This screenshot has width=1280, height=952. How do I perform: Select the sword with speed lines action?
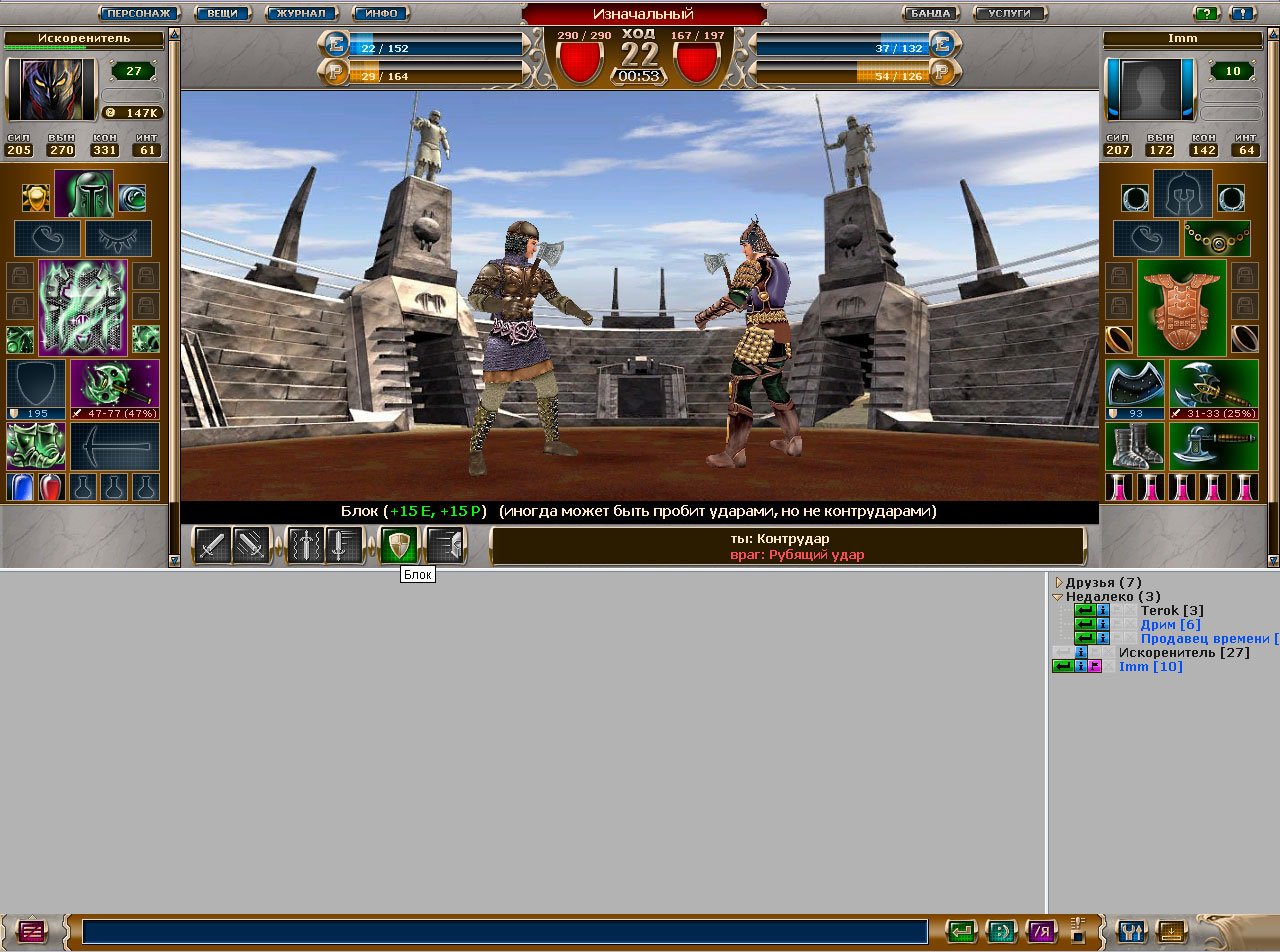(x=344, y=546)
